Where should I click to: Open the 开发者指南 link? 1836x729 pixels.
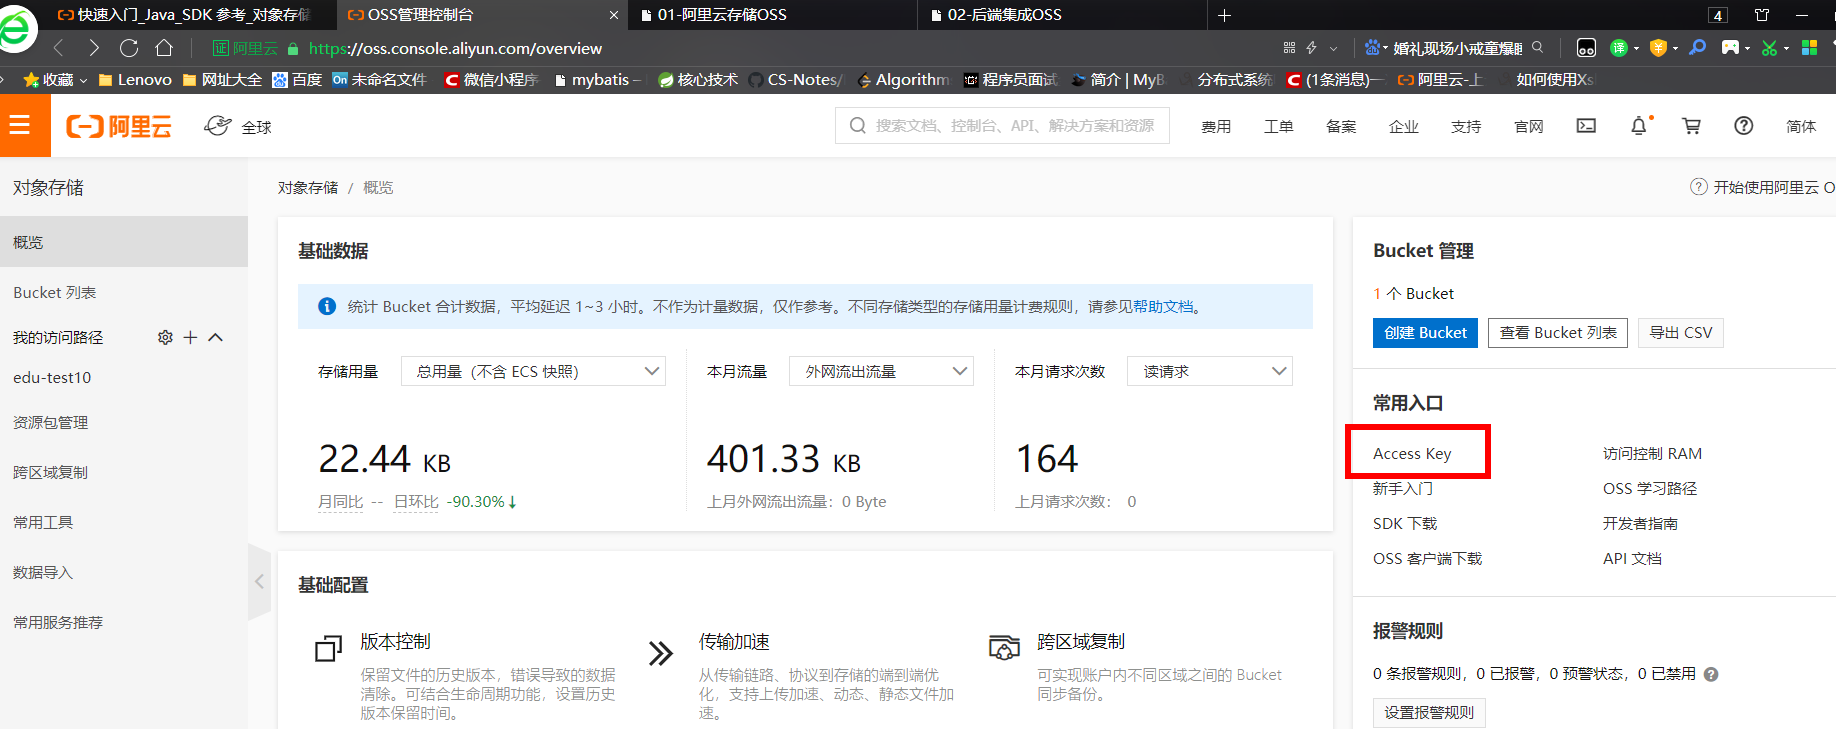pyautogui.click(x=1640, y=523)
